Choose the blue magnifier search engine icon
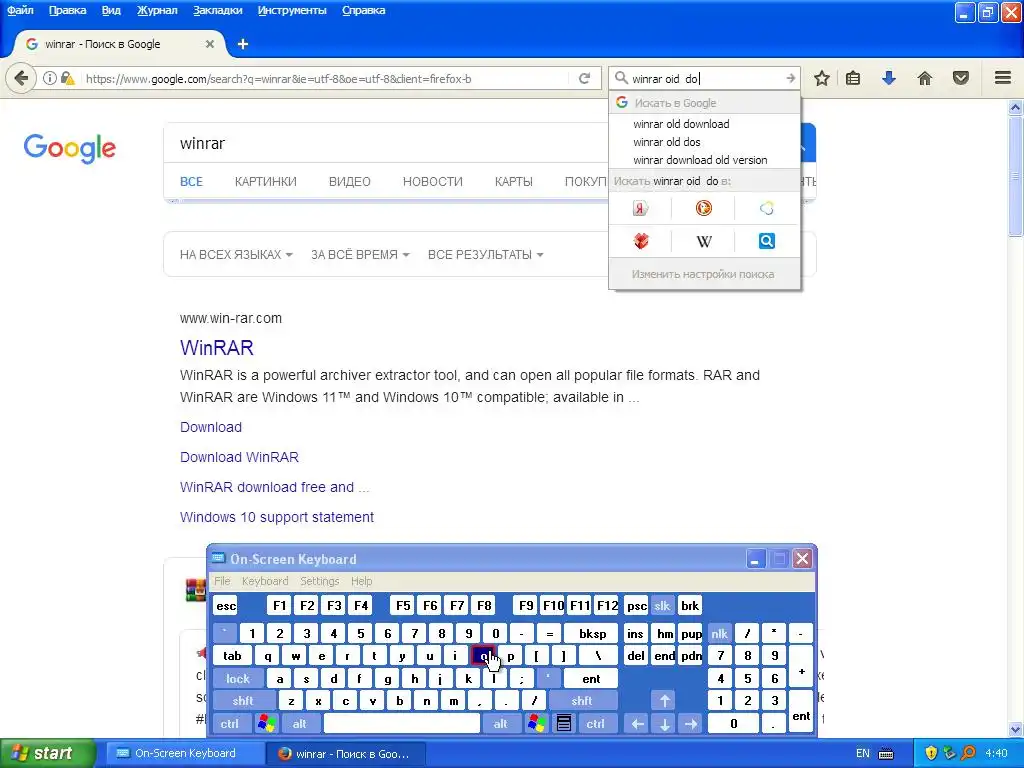Viewport: 1024px width, 768px height. pos(767,241)
